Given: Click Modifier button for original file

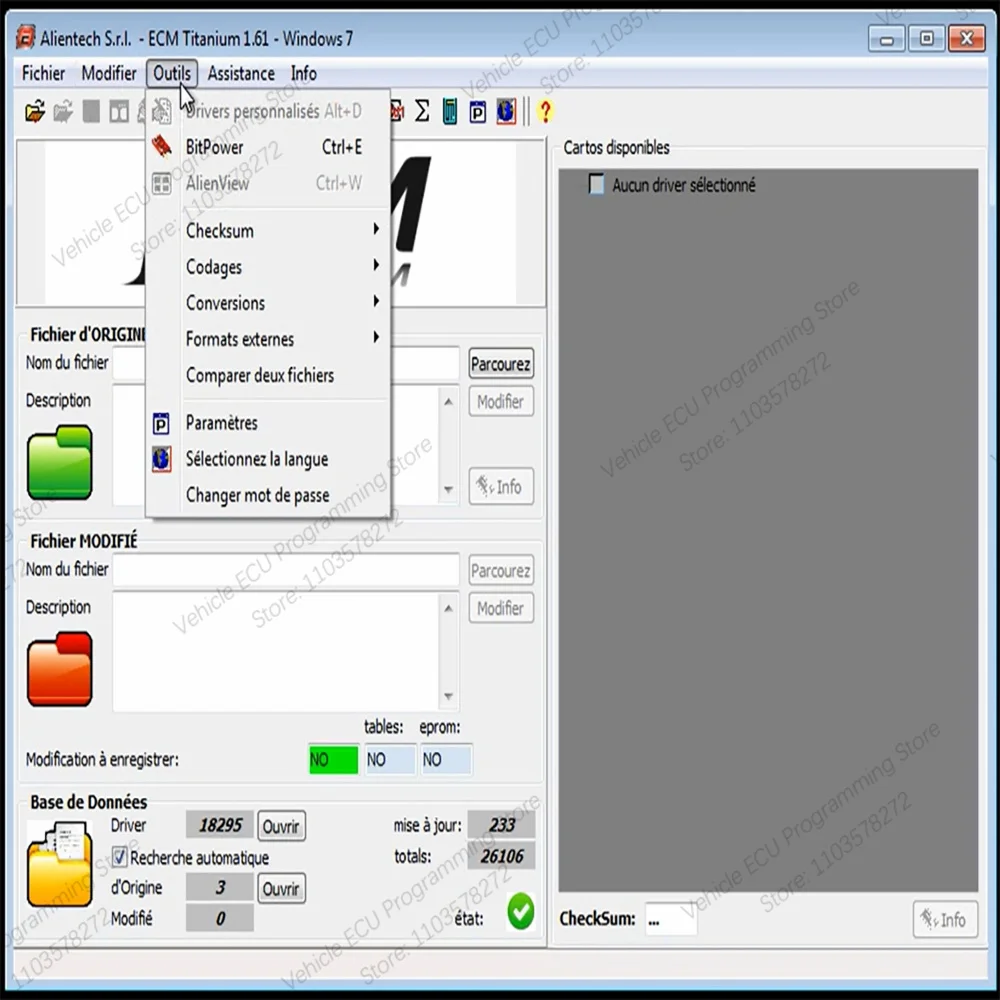Looking at the screenshot, I should coord(501,401).
